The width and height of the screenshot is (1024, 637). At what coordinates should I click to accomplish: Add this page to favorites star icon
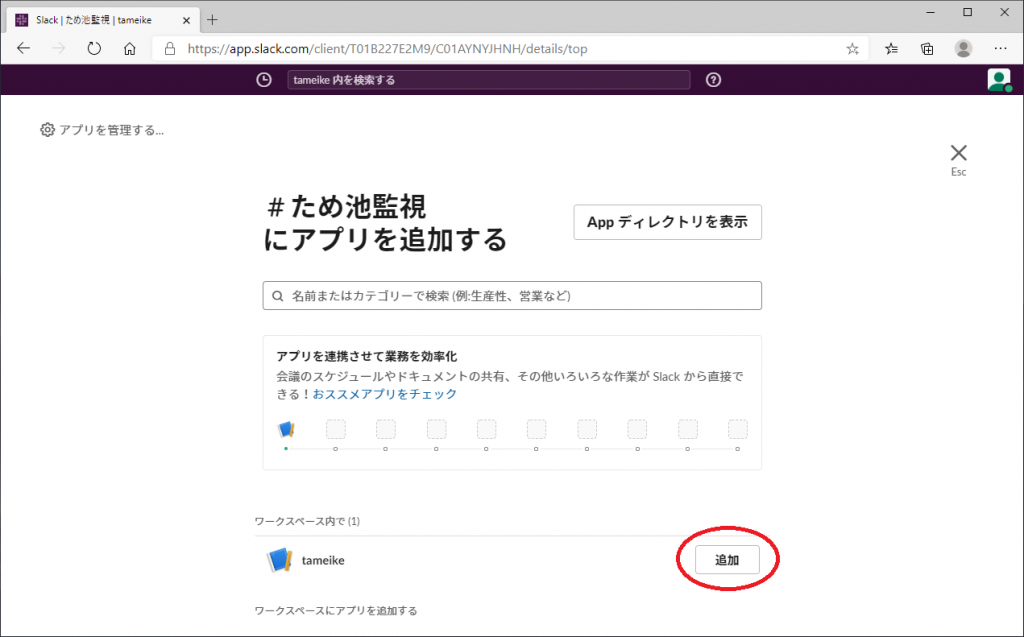852,48
